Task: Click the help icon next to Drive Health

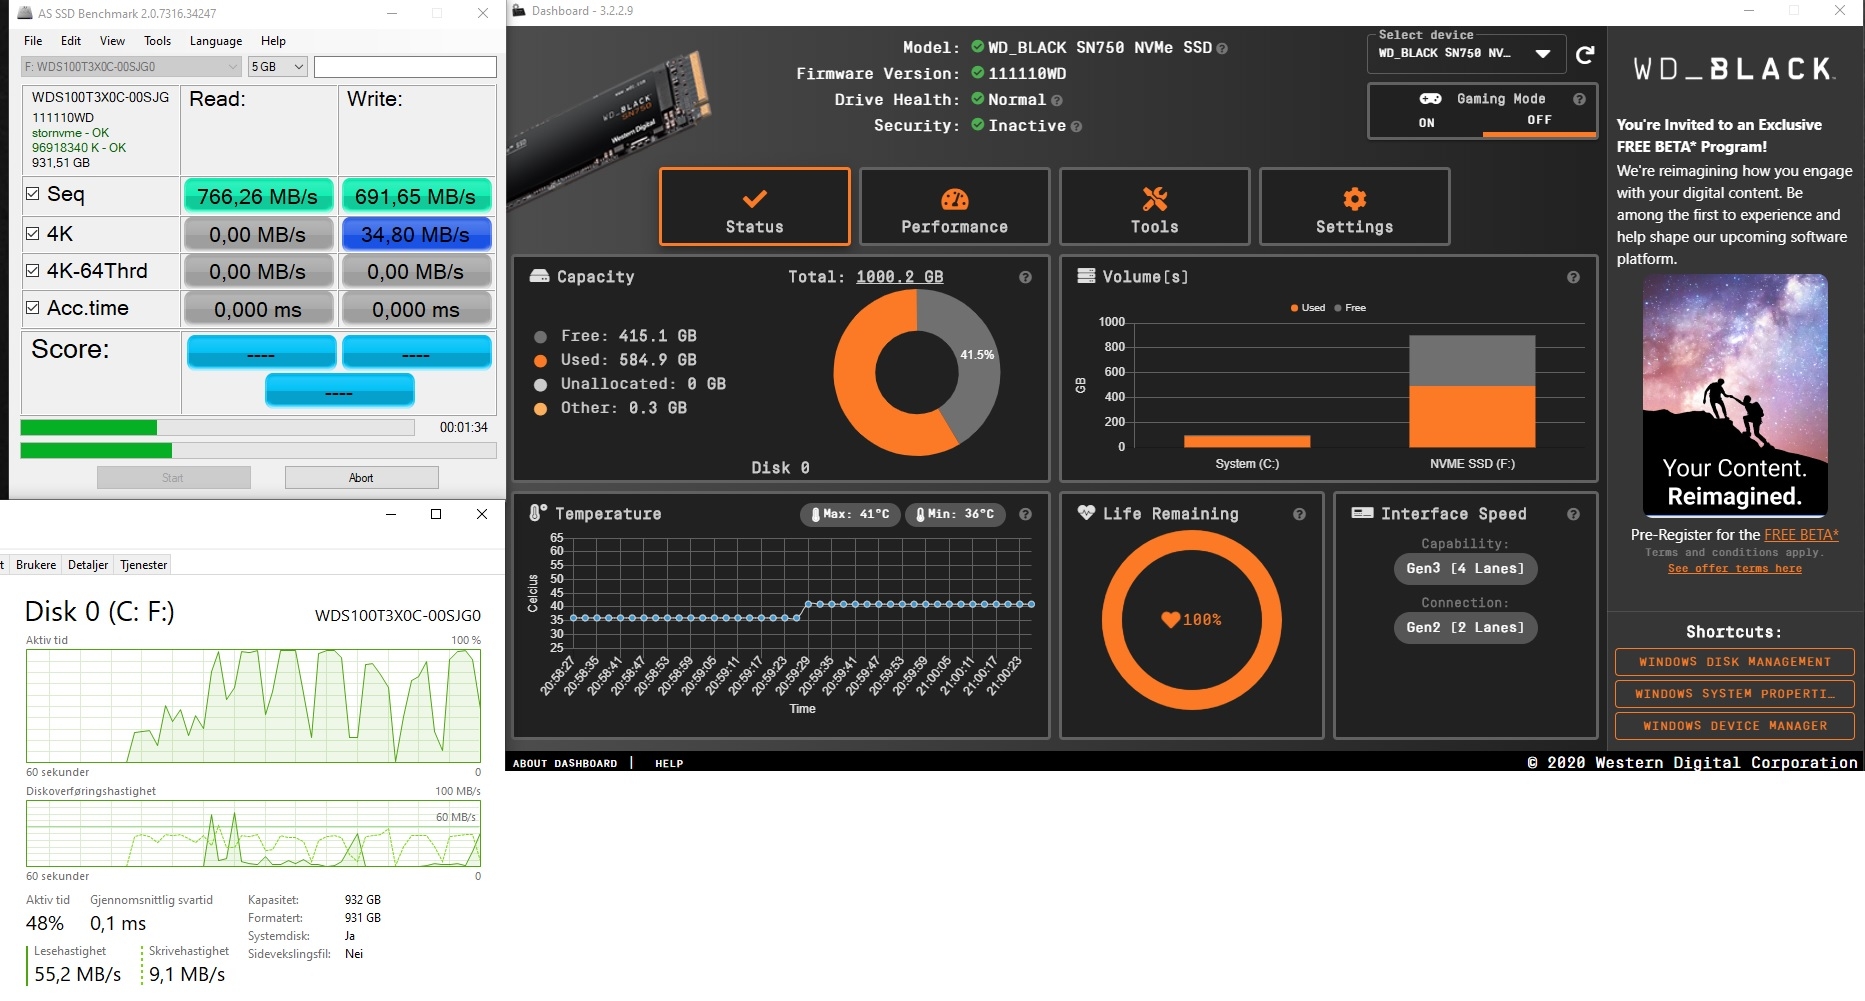Action: [1057, 100]
